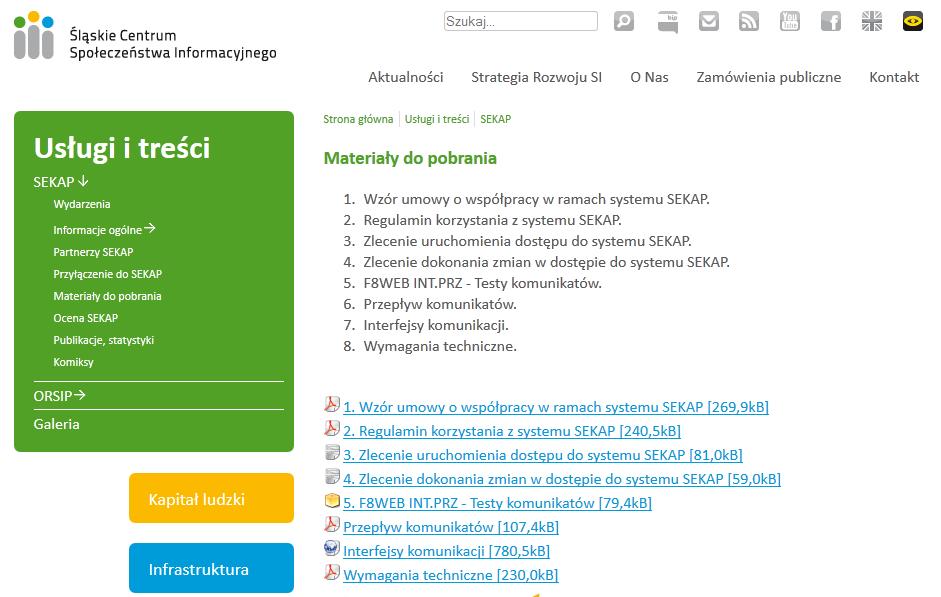Image resolution: width=941 pixels, height=597 pixels.
Task: Download F8WEB INT.PRZ Testy komunikatów [79,4kB]
Action: 498,503
